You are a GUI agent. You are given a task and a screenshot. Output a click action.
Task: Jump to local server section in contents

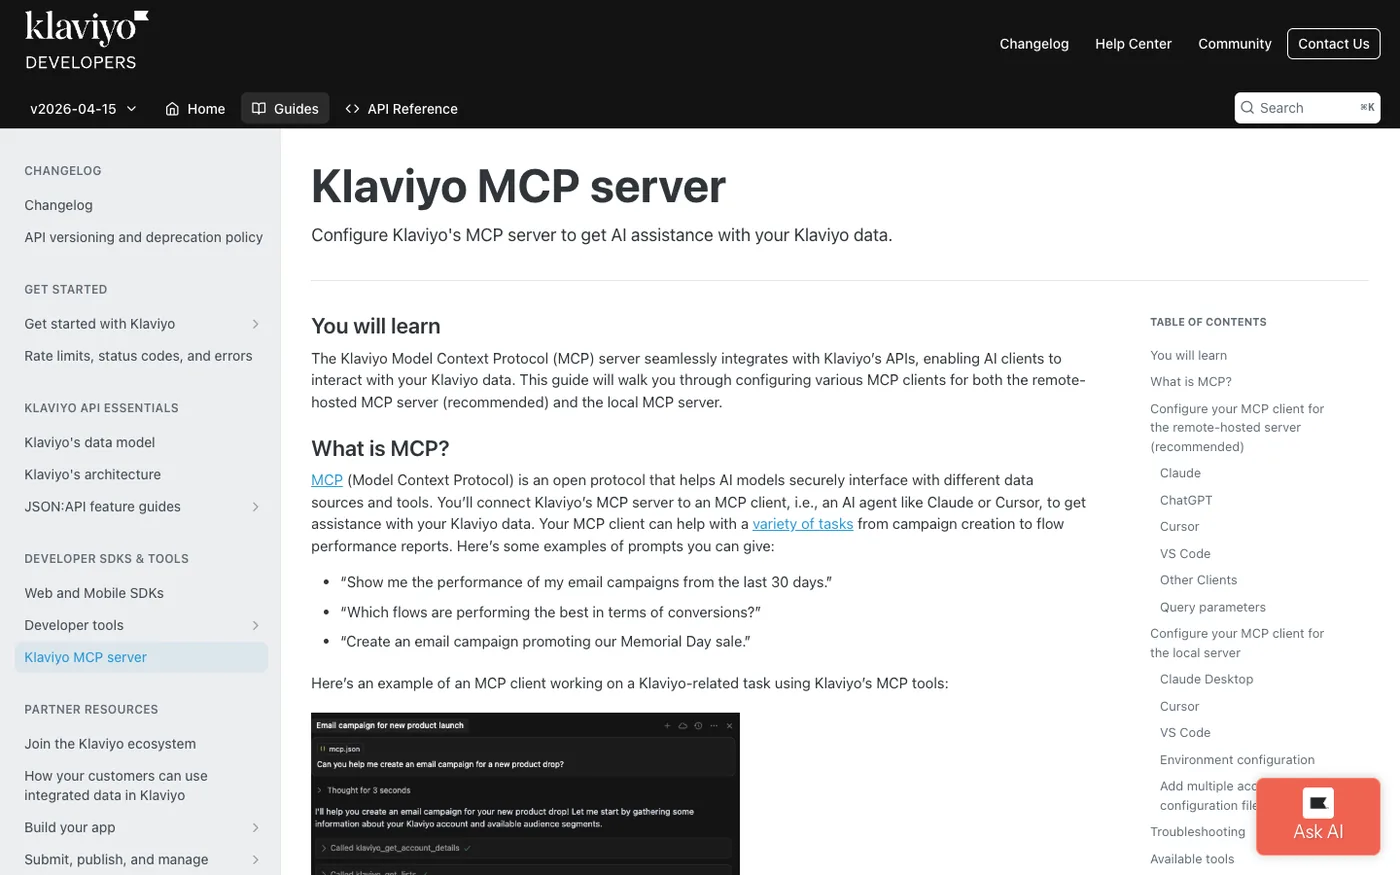tap(1237, 643)
